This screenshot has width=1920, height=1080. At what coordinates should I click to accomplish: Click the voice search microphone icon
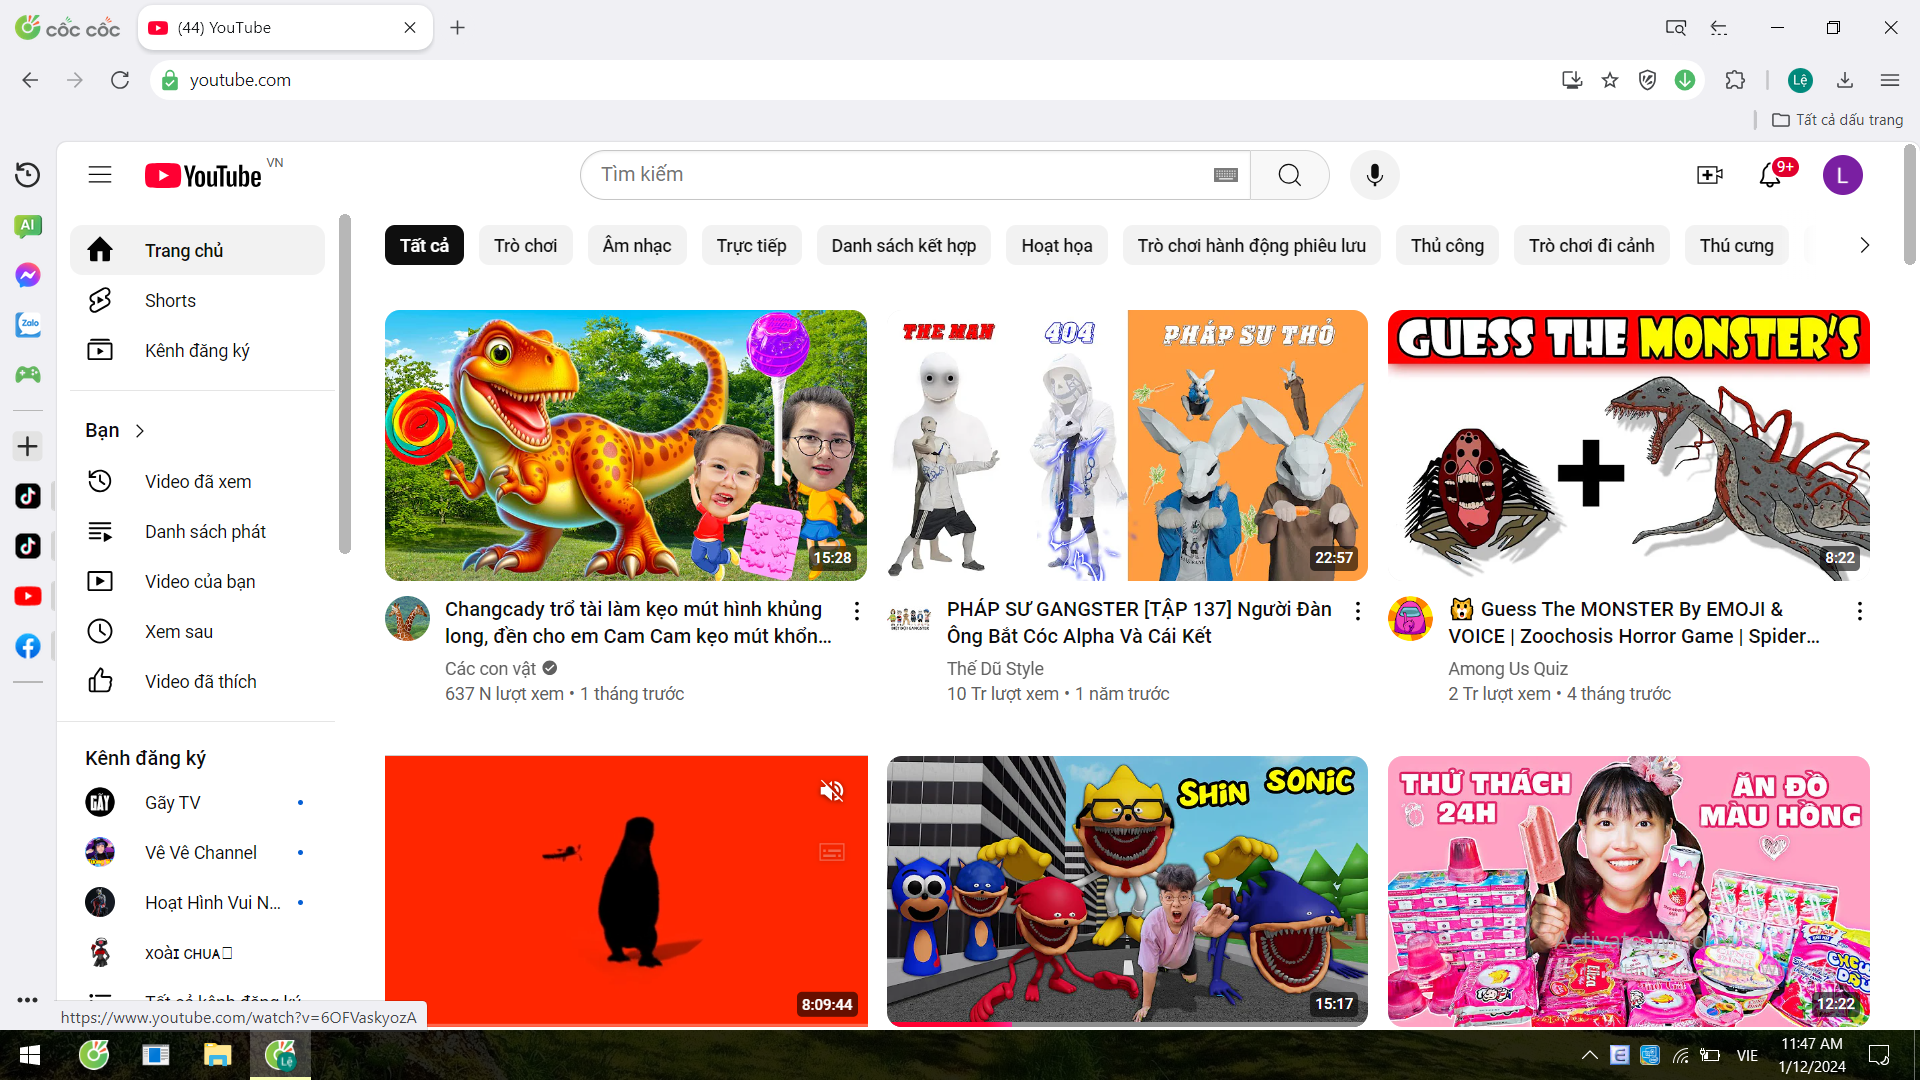pos(1374,175)
